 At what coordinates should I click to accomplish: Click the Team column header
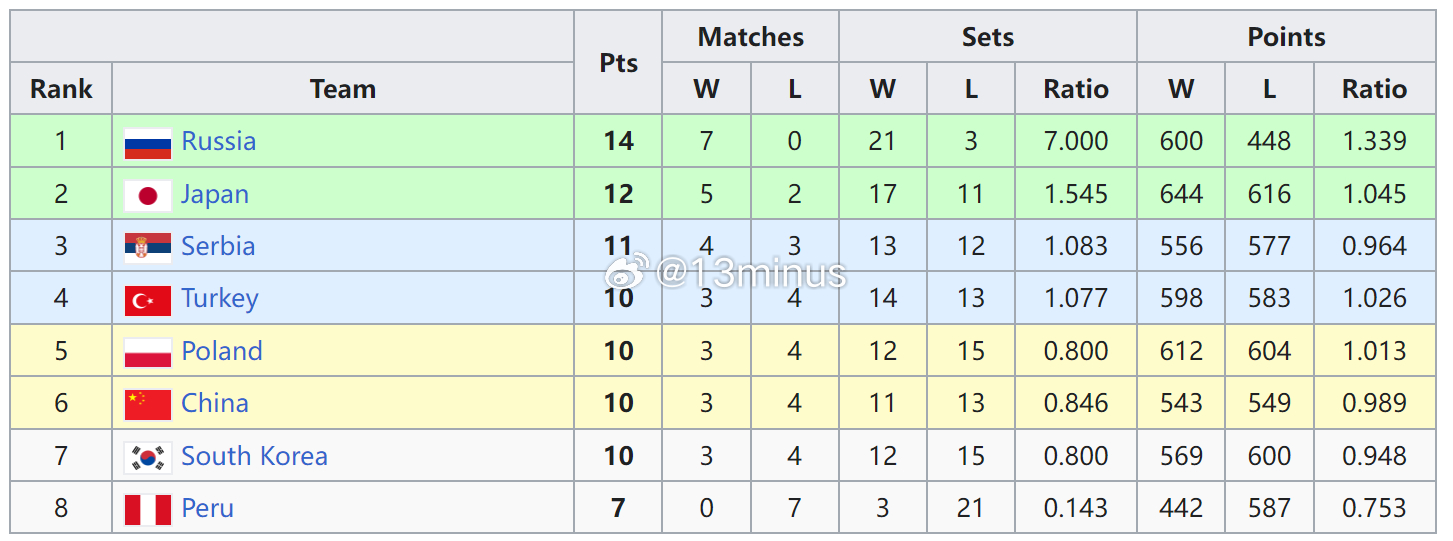342,89
